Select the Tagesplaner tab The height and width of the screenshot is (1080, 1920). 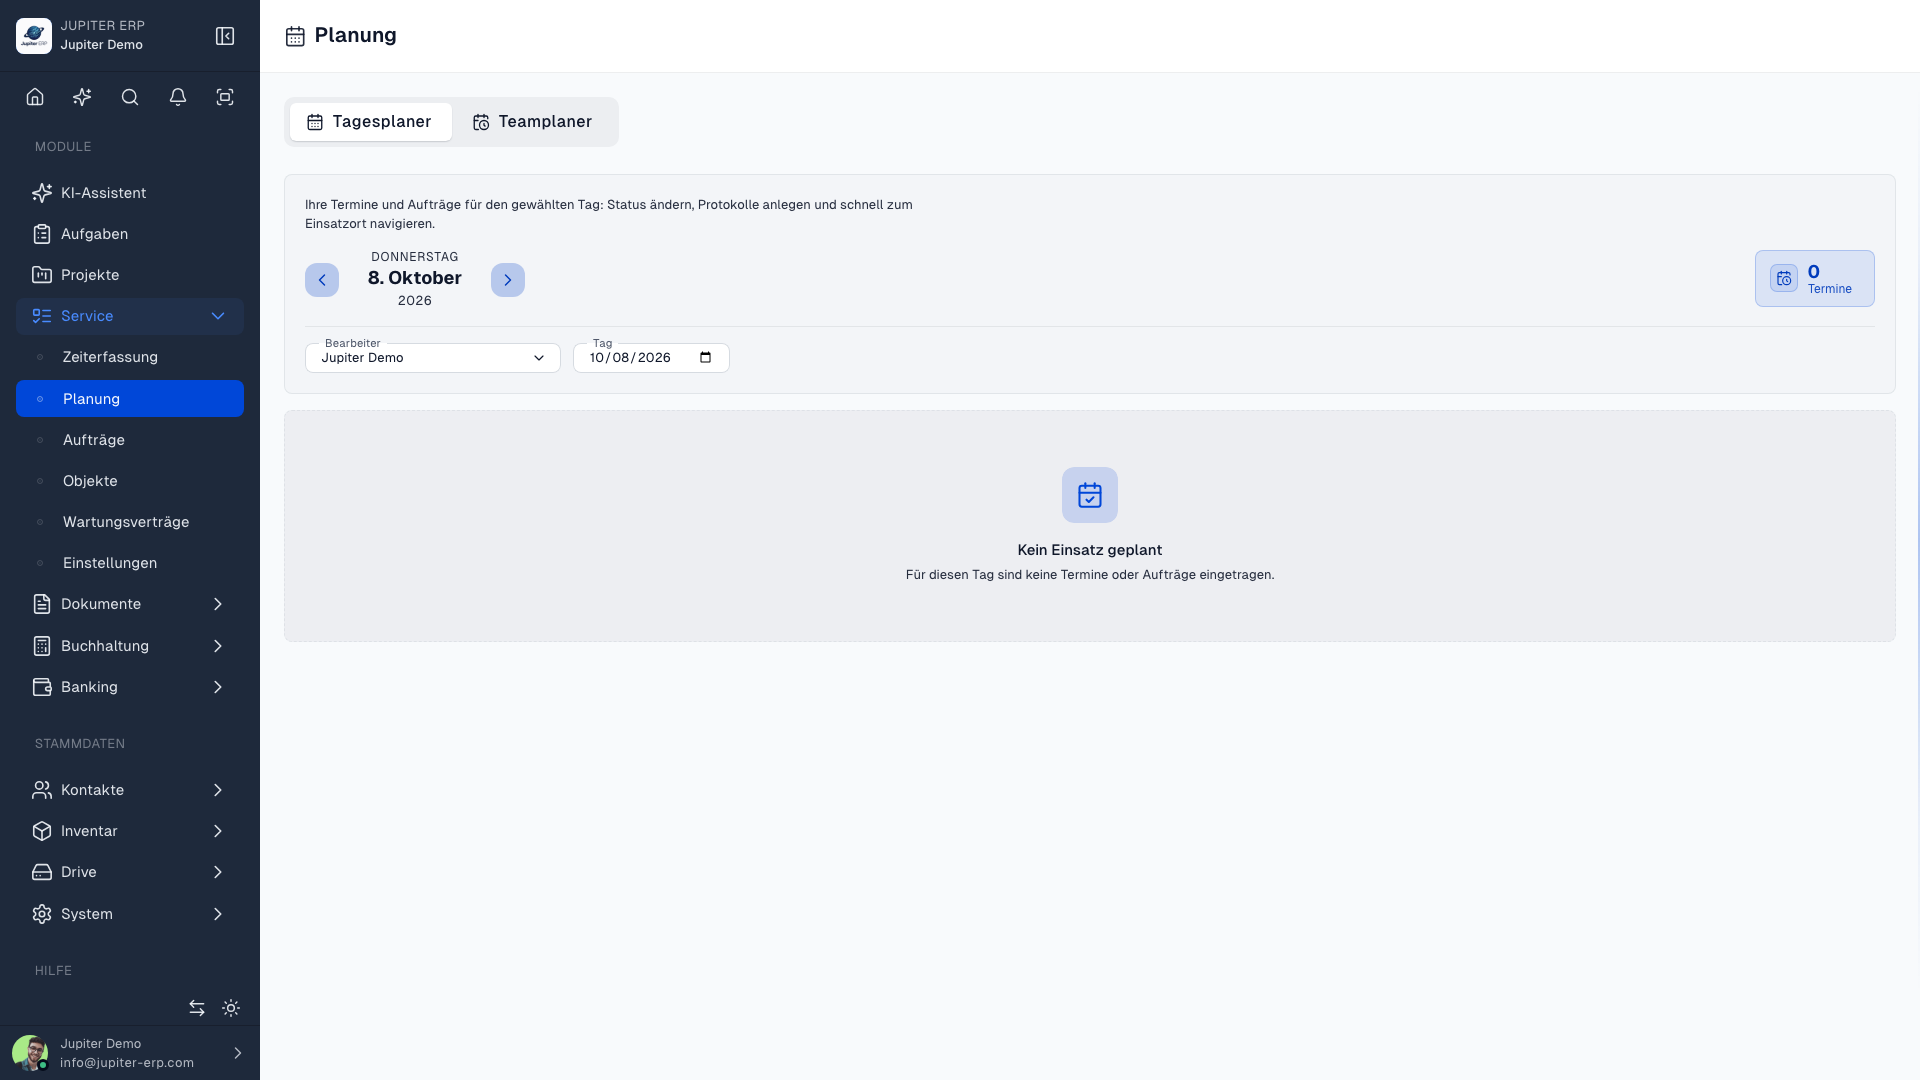(369, 122)
